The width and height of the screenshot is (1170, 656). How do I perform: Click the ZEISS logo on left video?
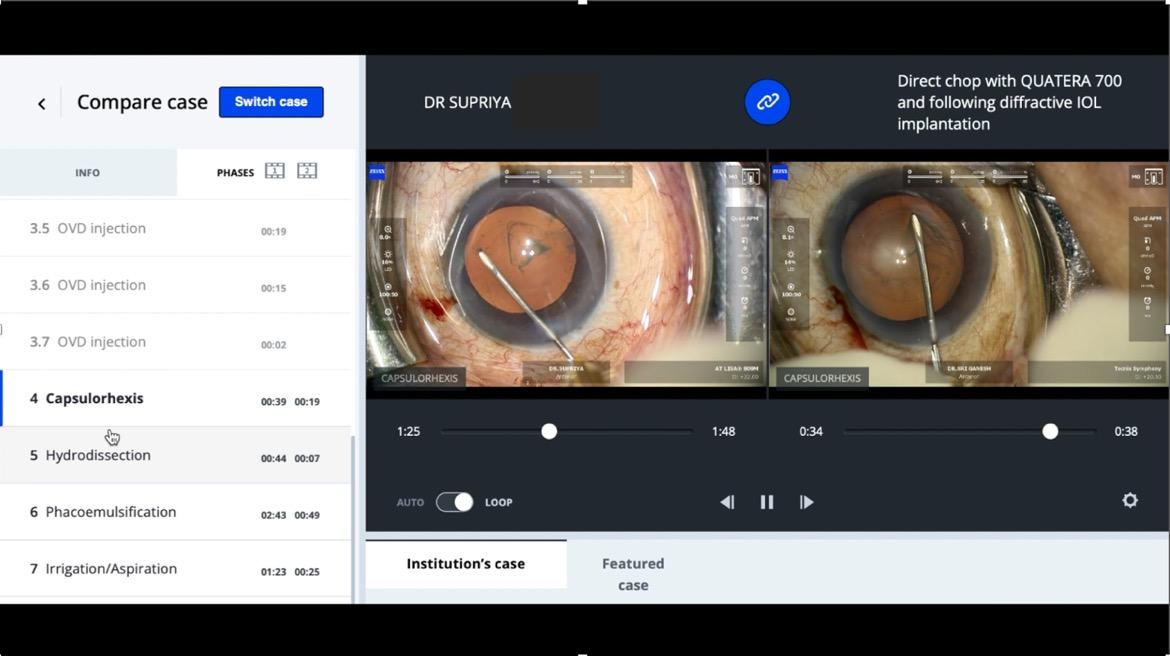pos(377,172)
